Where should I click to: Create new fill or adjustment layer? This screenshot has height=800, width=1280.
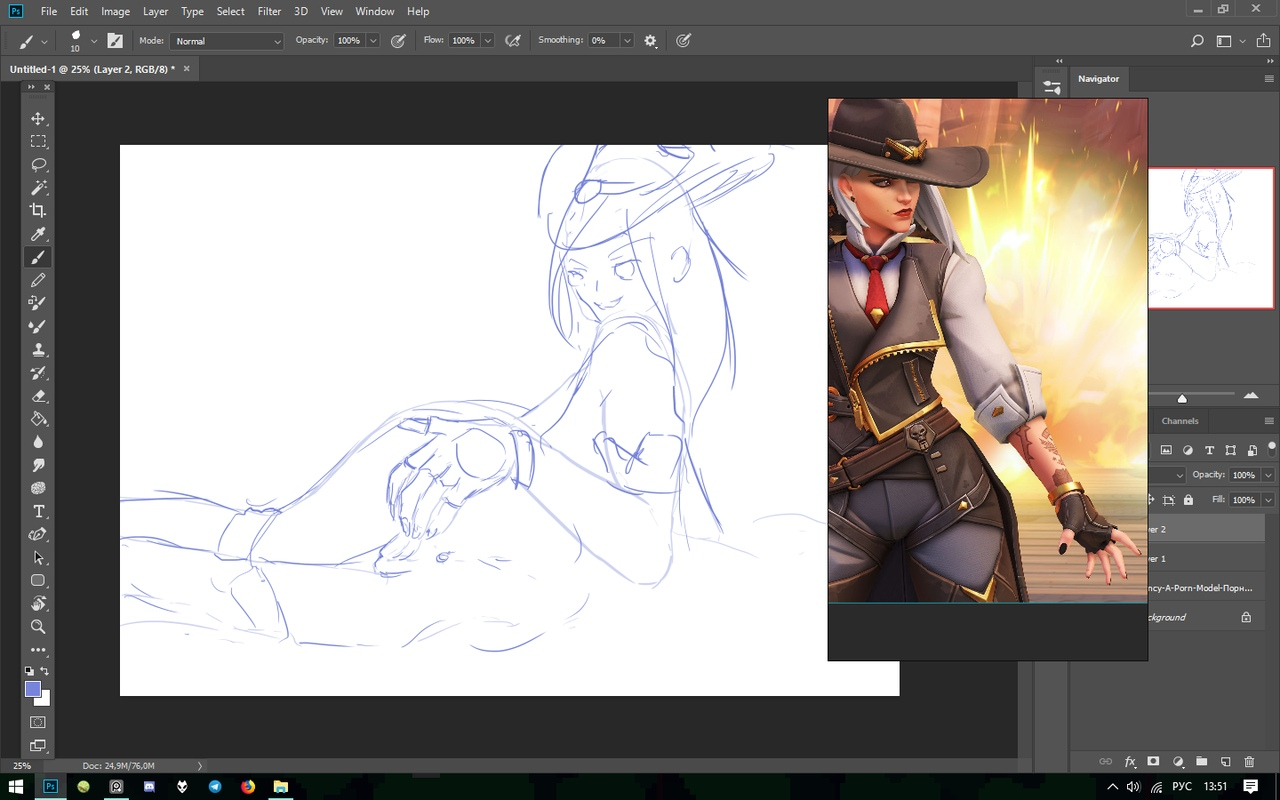tap(1177, 762)
